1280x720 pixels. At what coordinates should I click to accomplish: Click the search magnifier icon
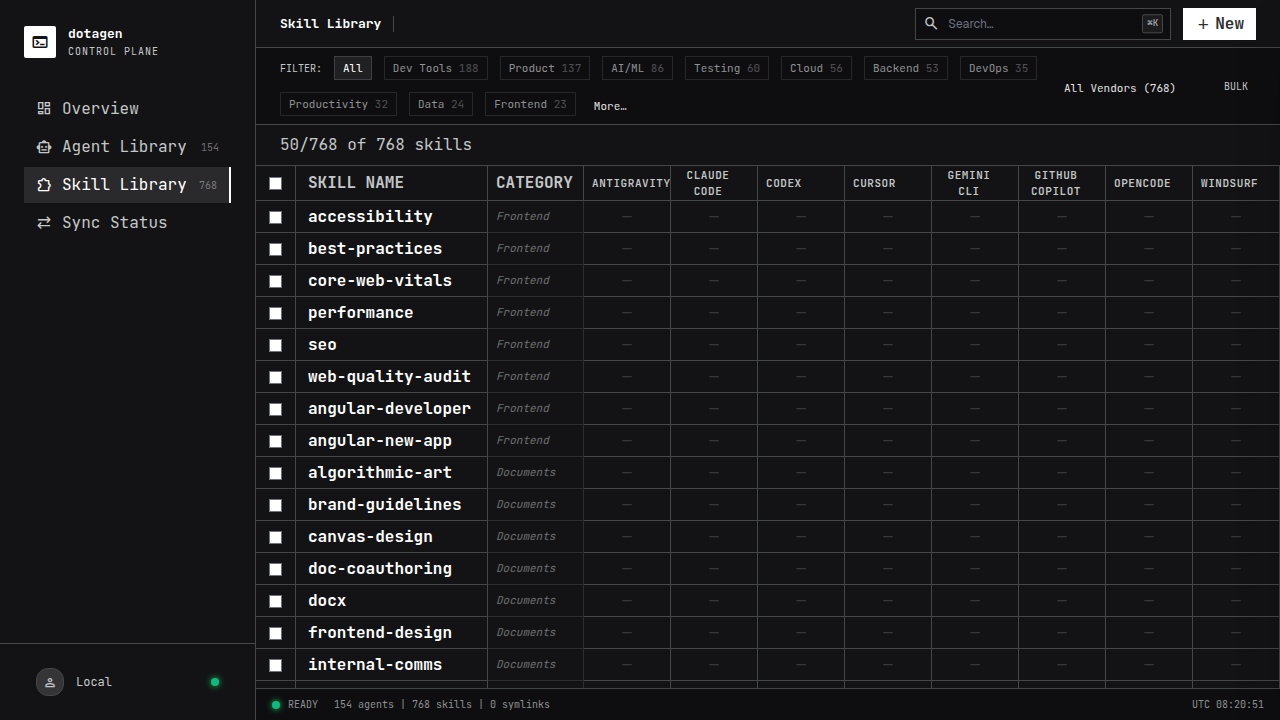[931, 23]
